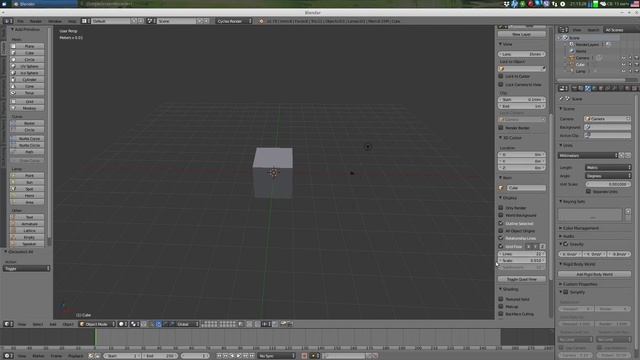Screen dimensions: 640x360
Task: Toggle All Object Origins checkbox
Action: pyautogui.click(x=501, y=231)
